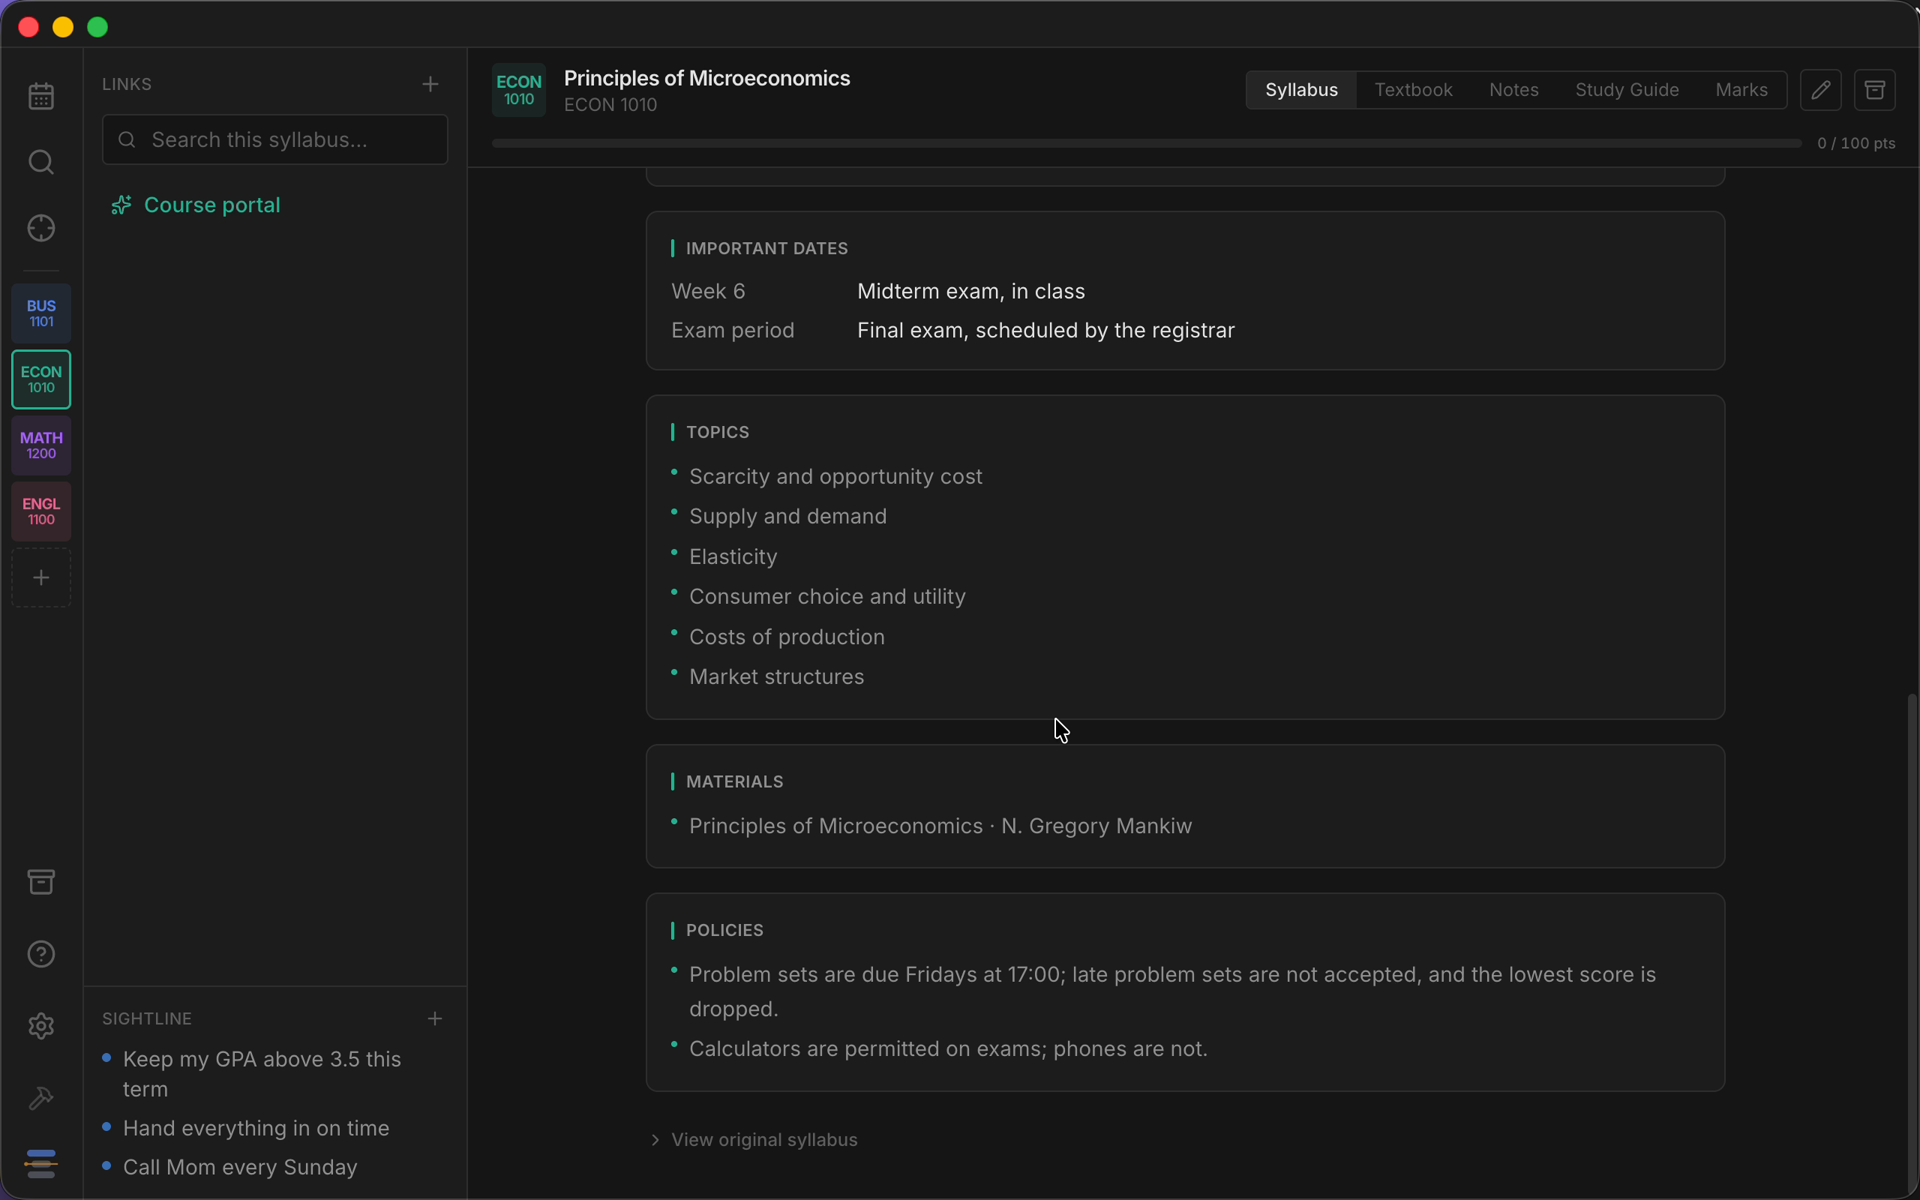Edit course with pencil icon
Viewport: 1920px width, 1200px height.
pos(1821,90)
